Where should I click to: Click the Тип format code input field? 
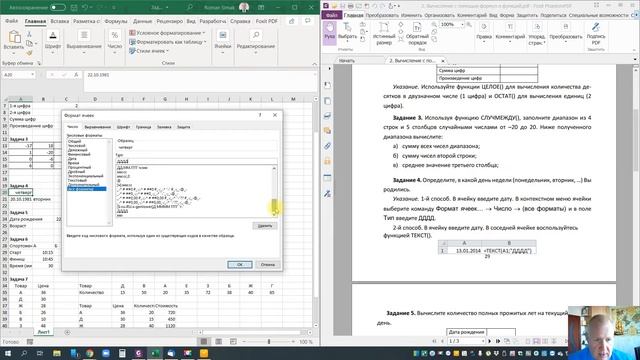[x=196, y=161]
